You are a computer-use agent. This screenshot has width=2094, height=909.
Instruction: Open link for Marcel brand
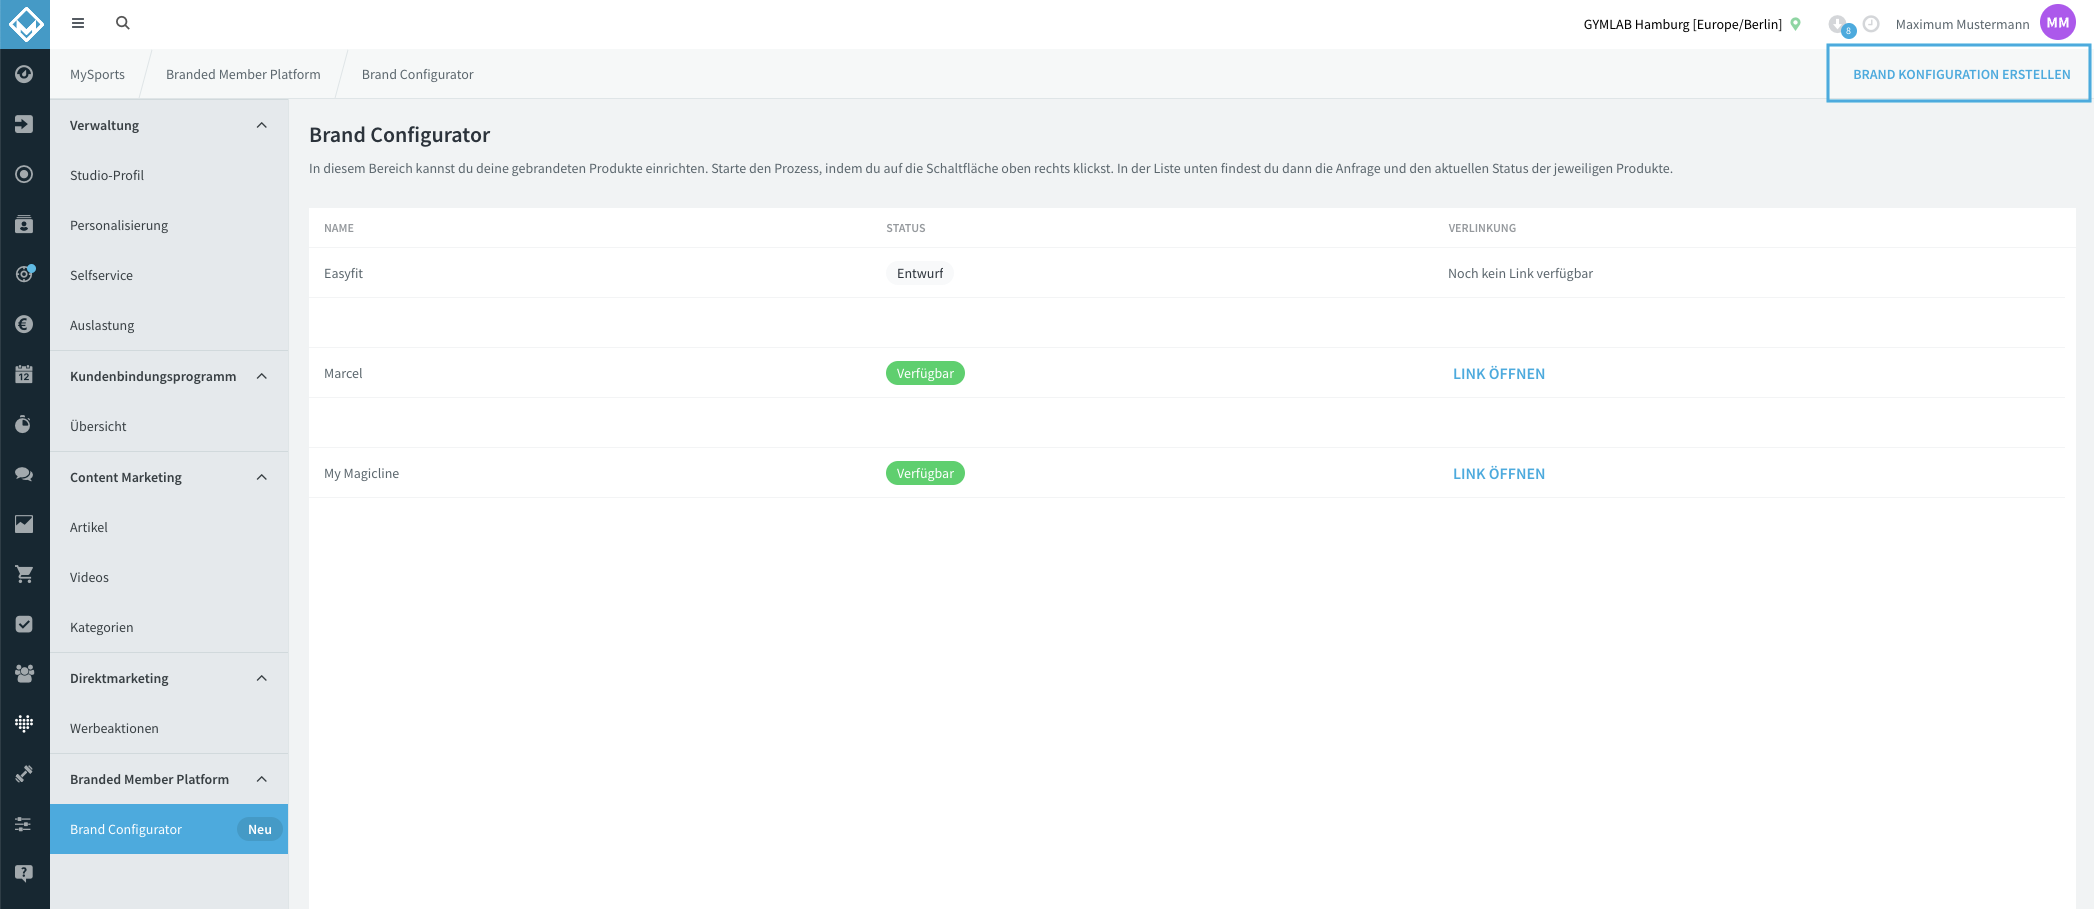click(1499, 373)
